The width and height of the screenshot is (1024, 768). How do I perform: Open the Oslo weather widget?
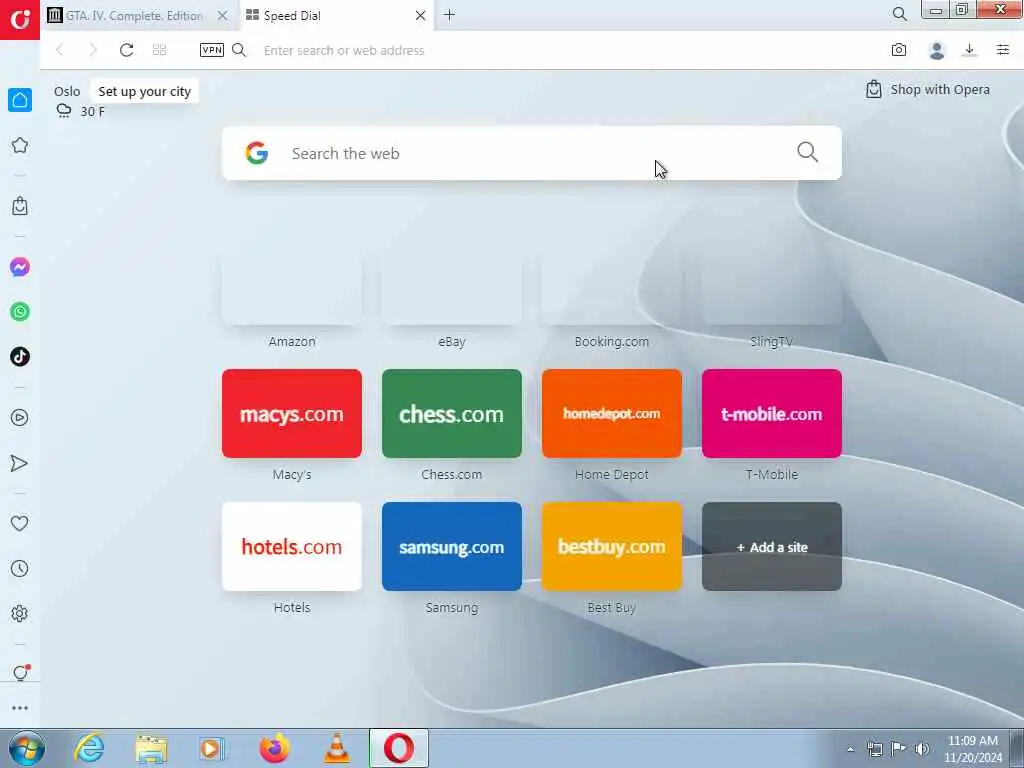coord(79,102)
